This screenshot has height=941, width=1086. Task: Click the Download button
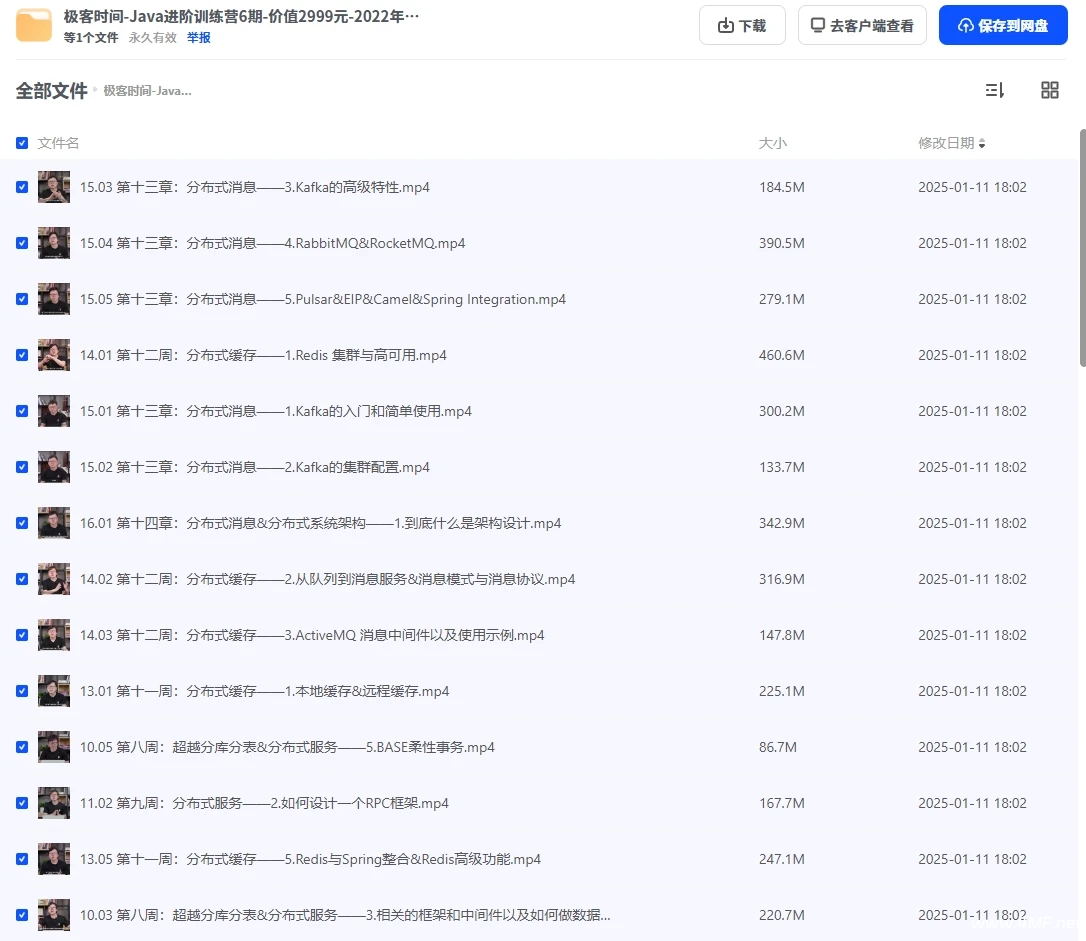[741, 26]
